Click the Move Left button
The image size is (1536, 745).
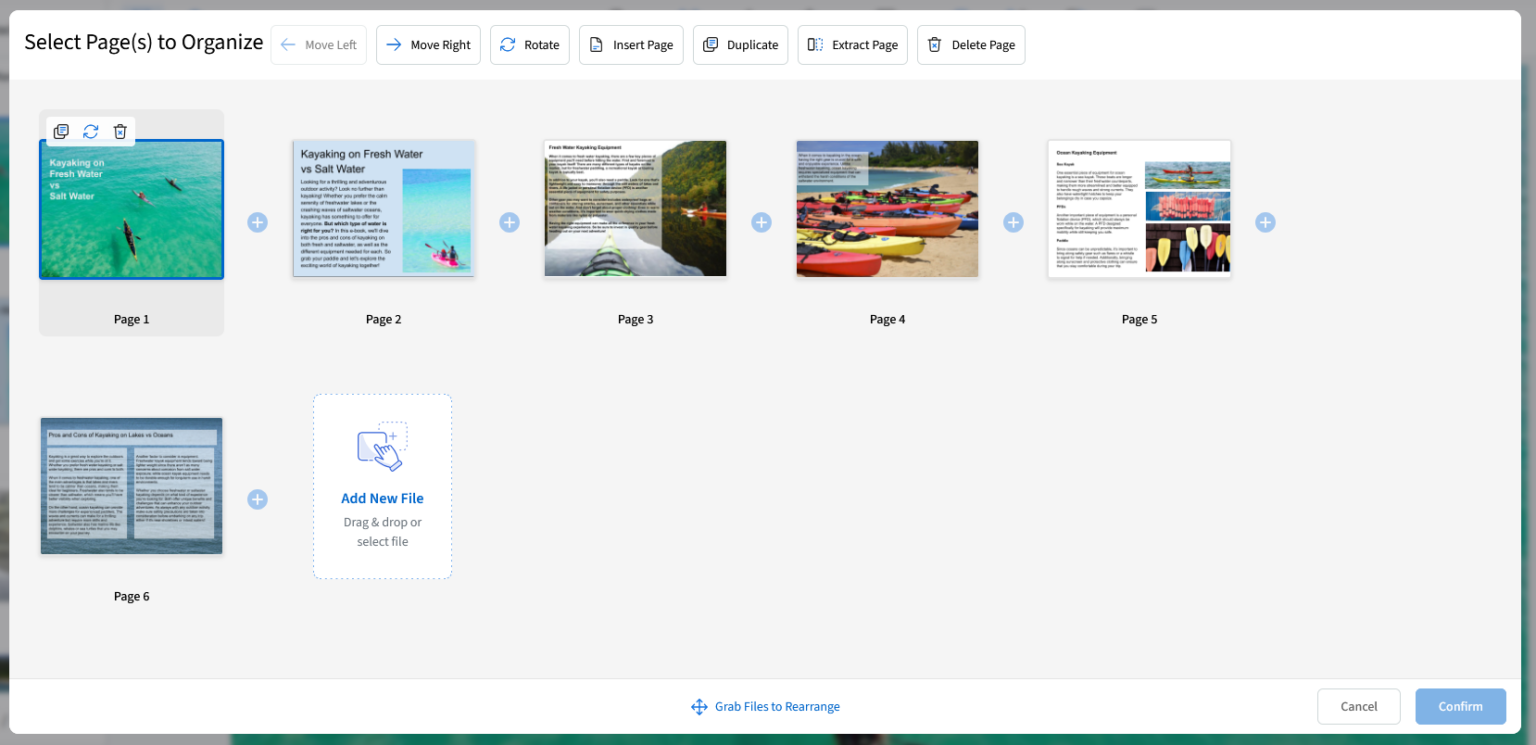pyautogui.click(x=318, y=45)
